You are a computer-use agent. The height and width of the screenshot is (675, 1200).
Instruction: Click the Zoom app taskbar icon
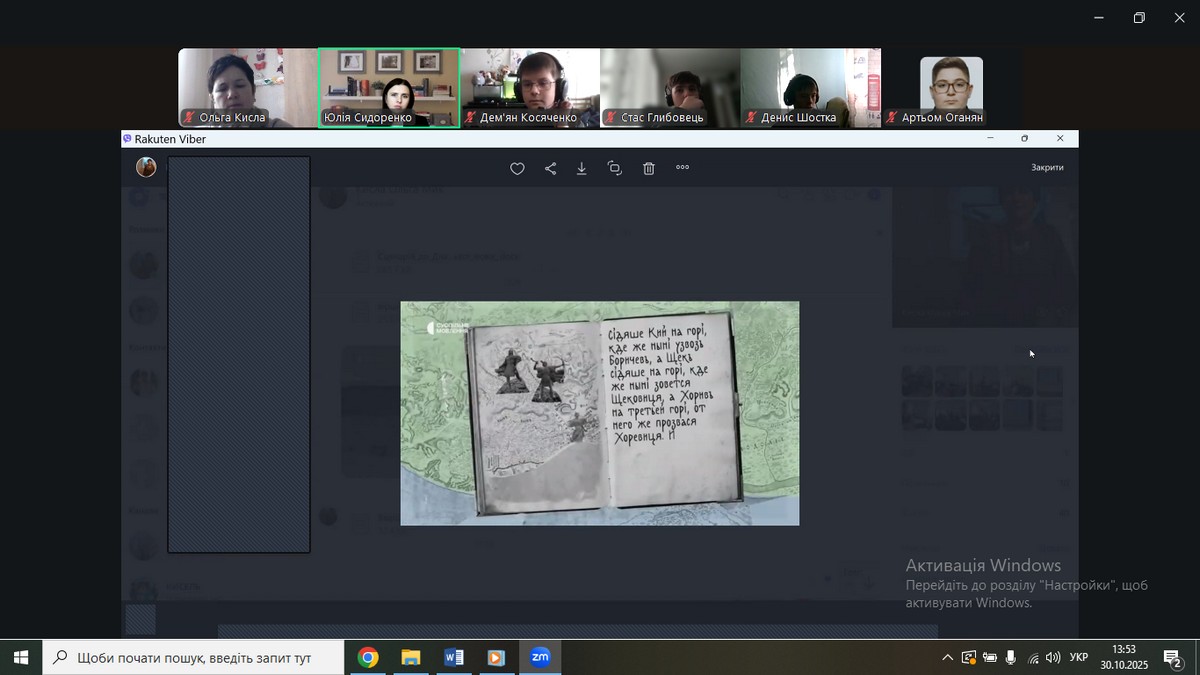click(540, 657)
